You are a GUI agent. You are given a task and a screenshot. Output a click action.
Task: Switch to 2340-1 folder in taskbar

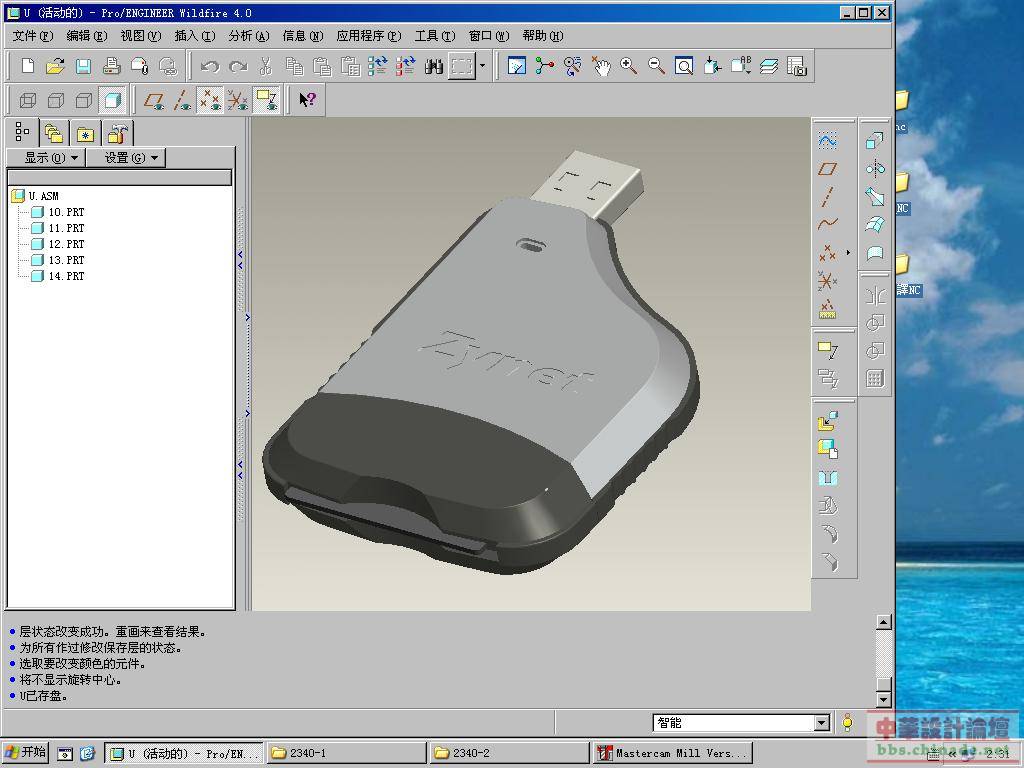[x=345, y=753]
